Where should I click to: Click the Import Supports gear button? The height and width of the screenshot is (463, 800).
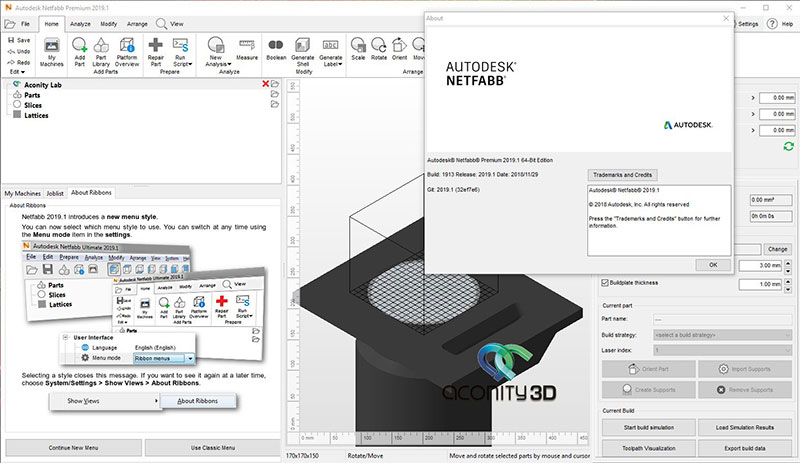tap(745, 369)
